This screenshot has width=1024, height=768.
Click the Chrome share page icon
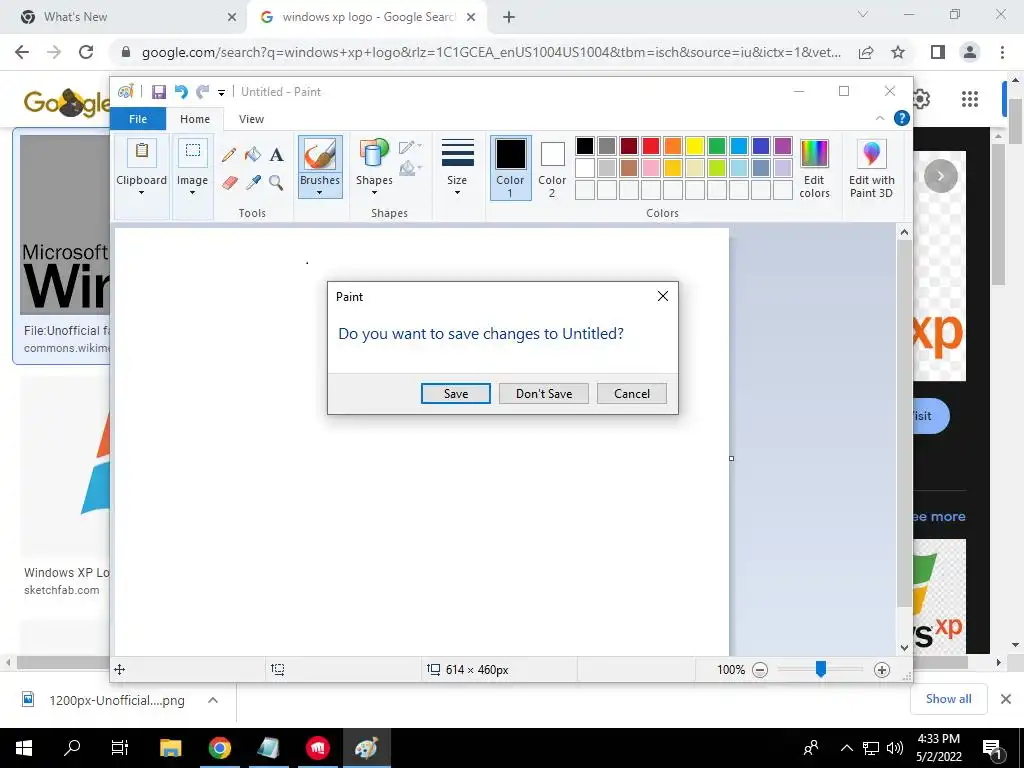pos(866,52)
